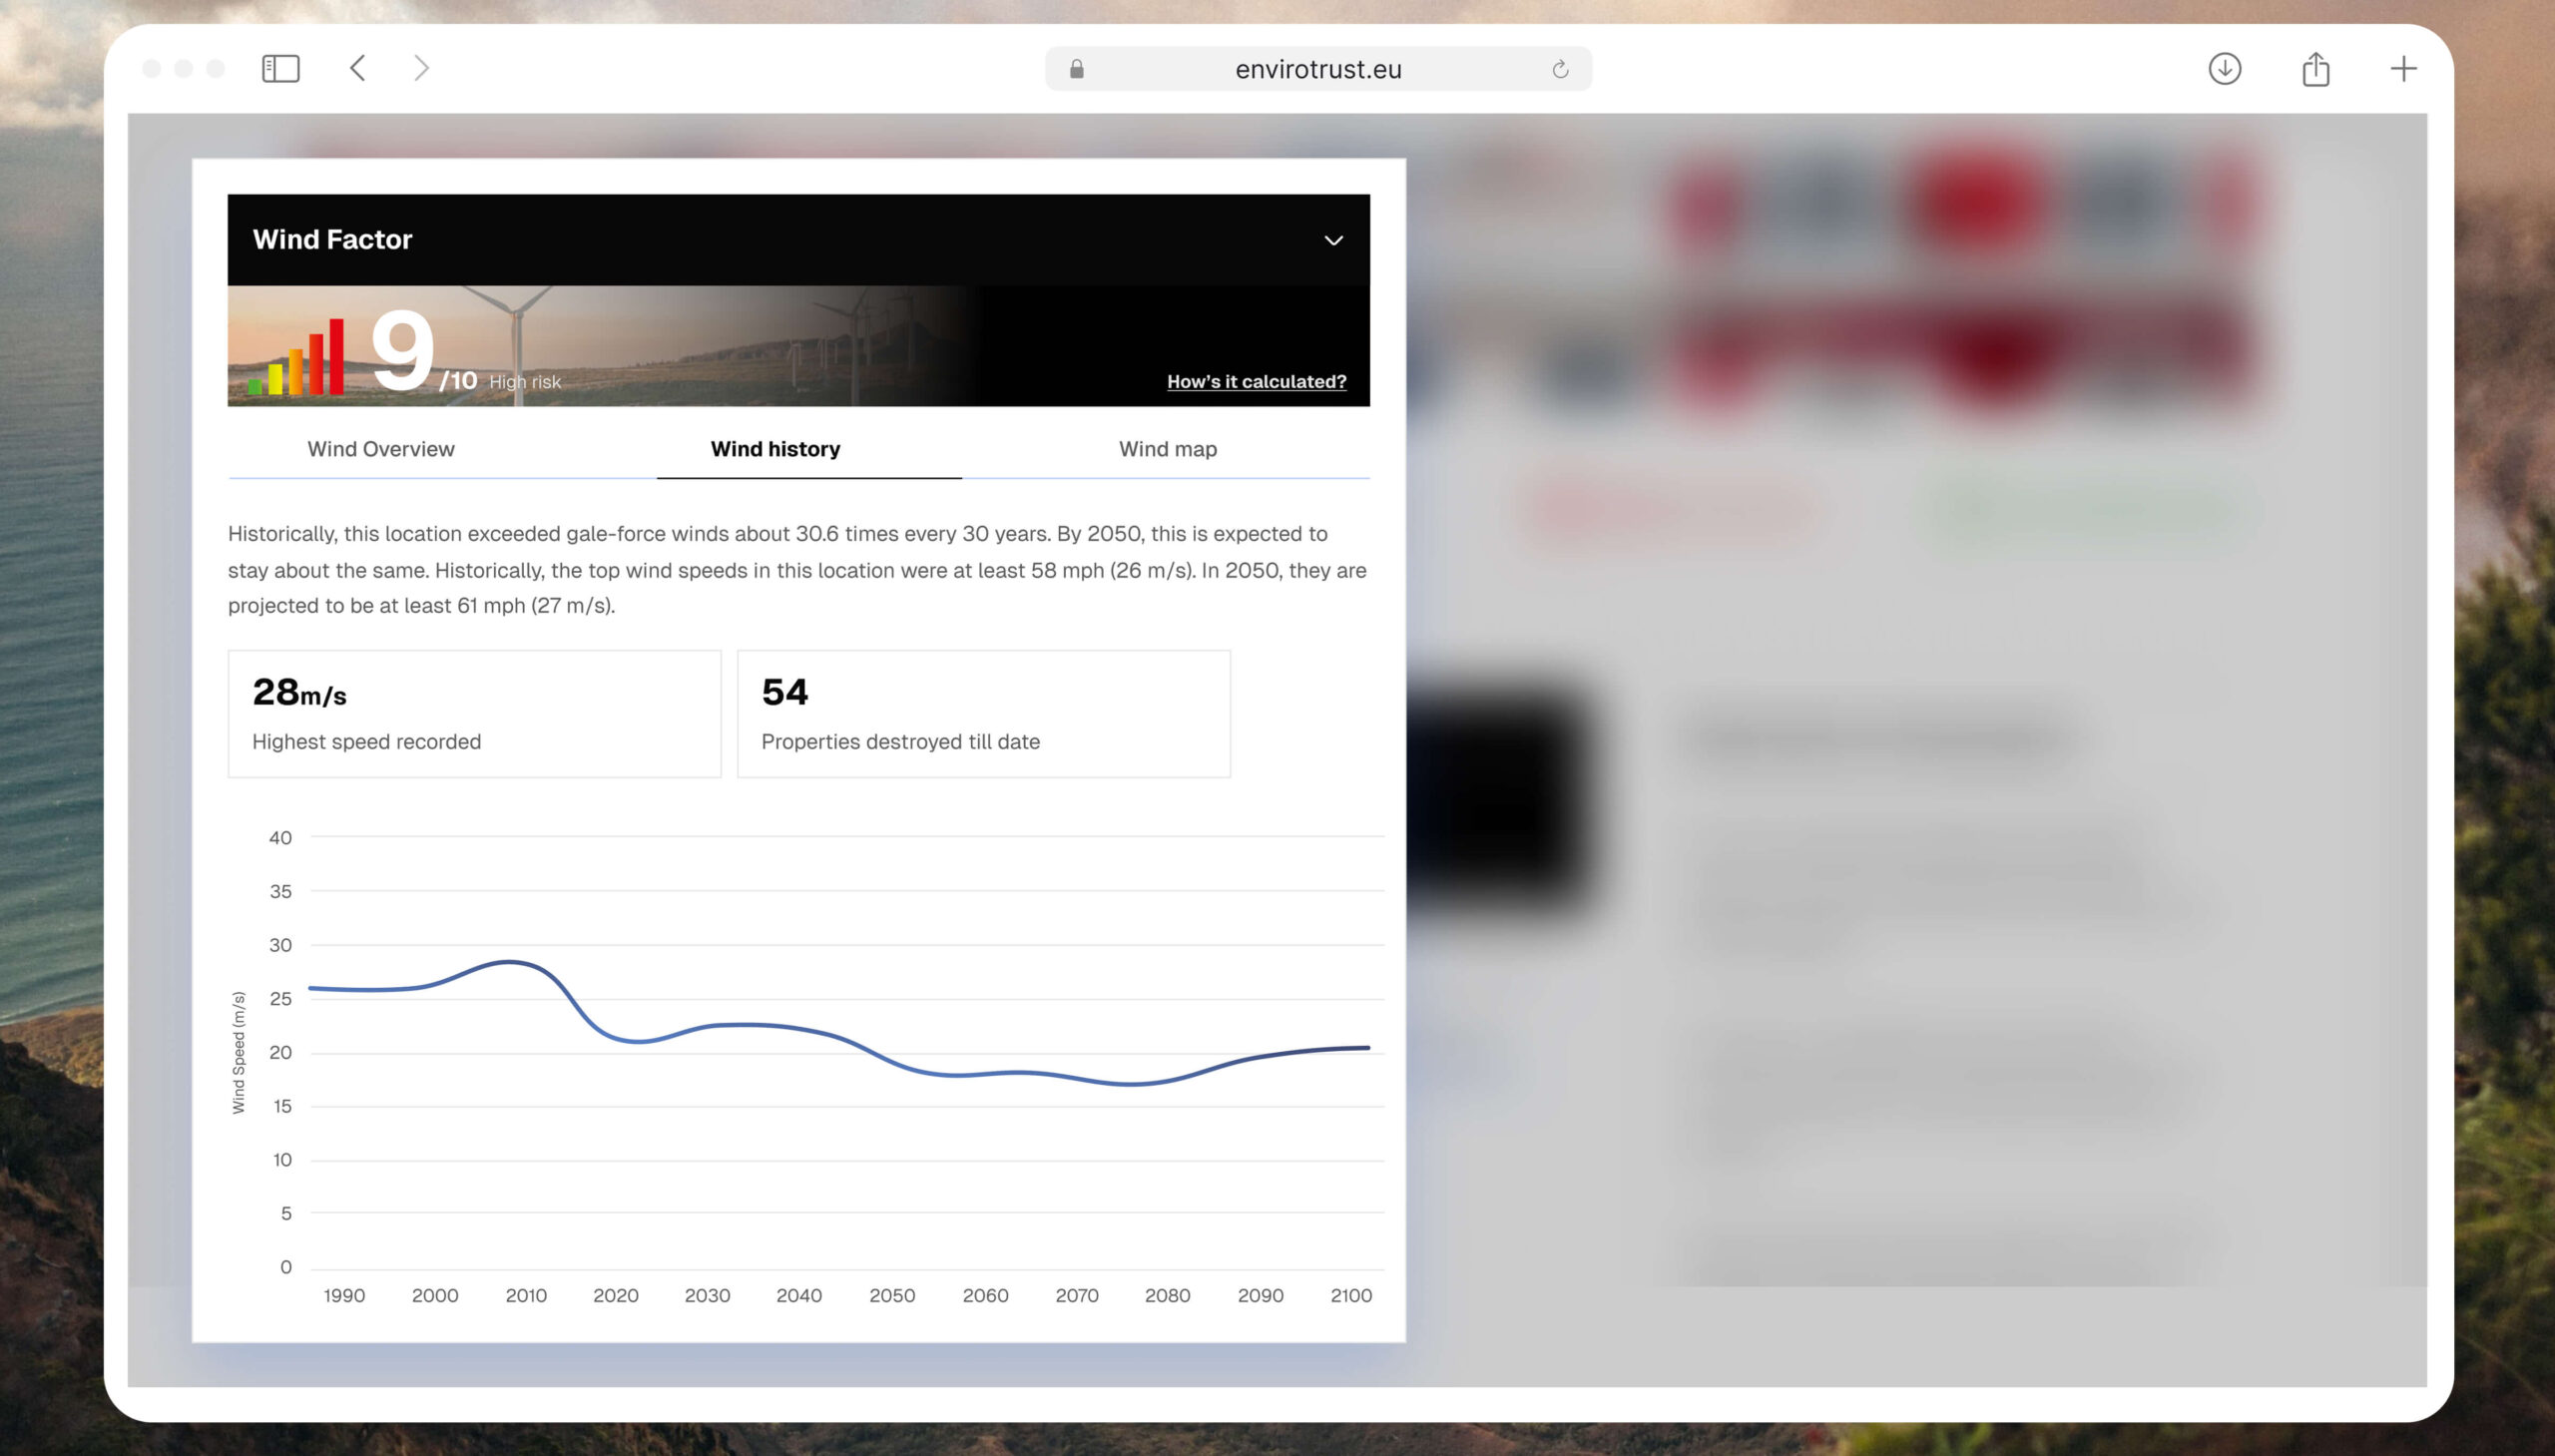
Task: Click the Wind Factor header title
Action: click(332, 239)
